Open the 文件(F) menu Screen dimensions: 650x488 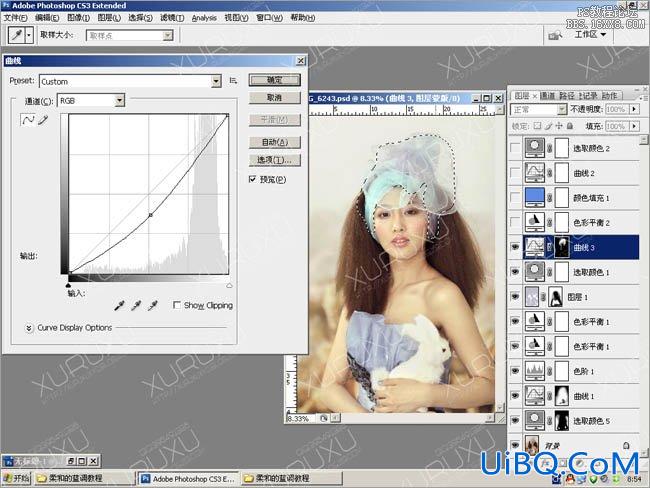point(15,18)
